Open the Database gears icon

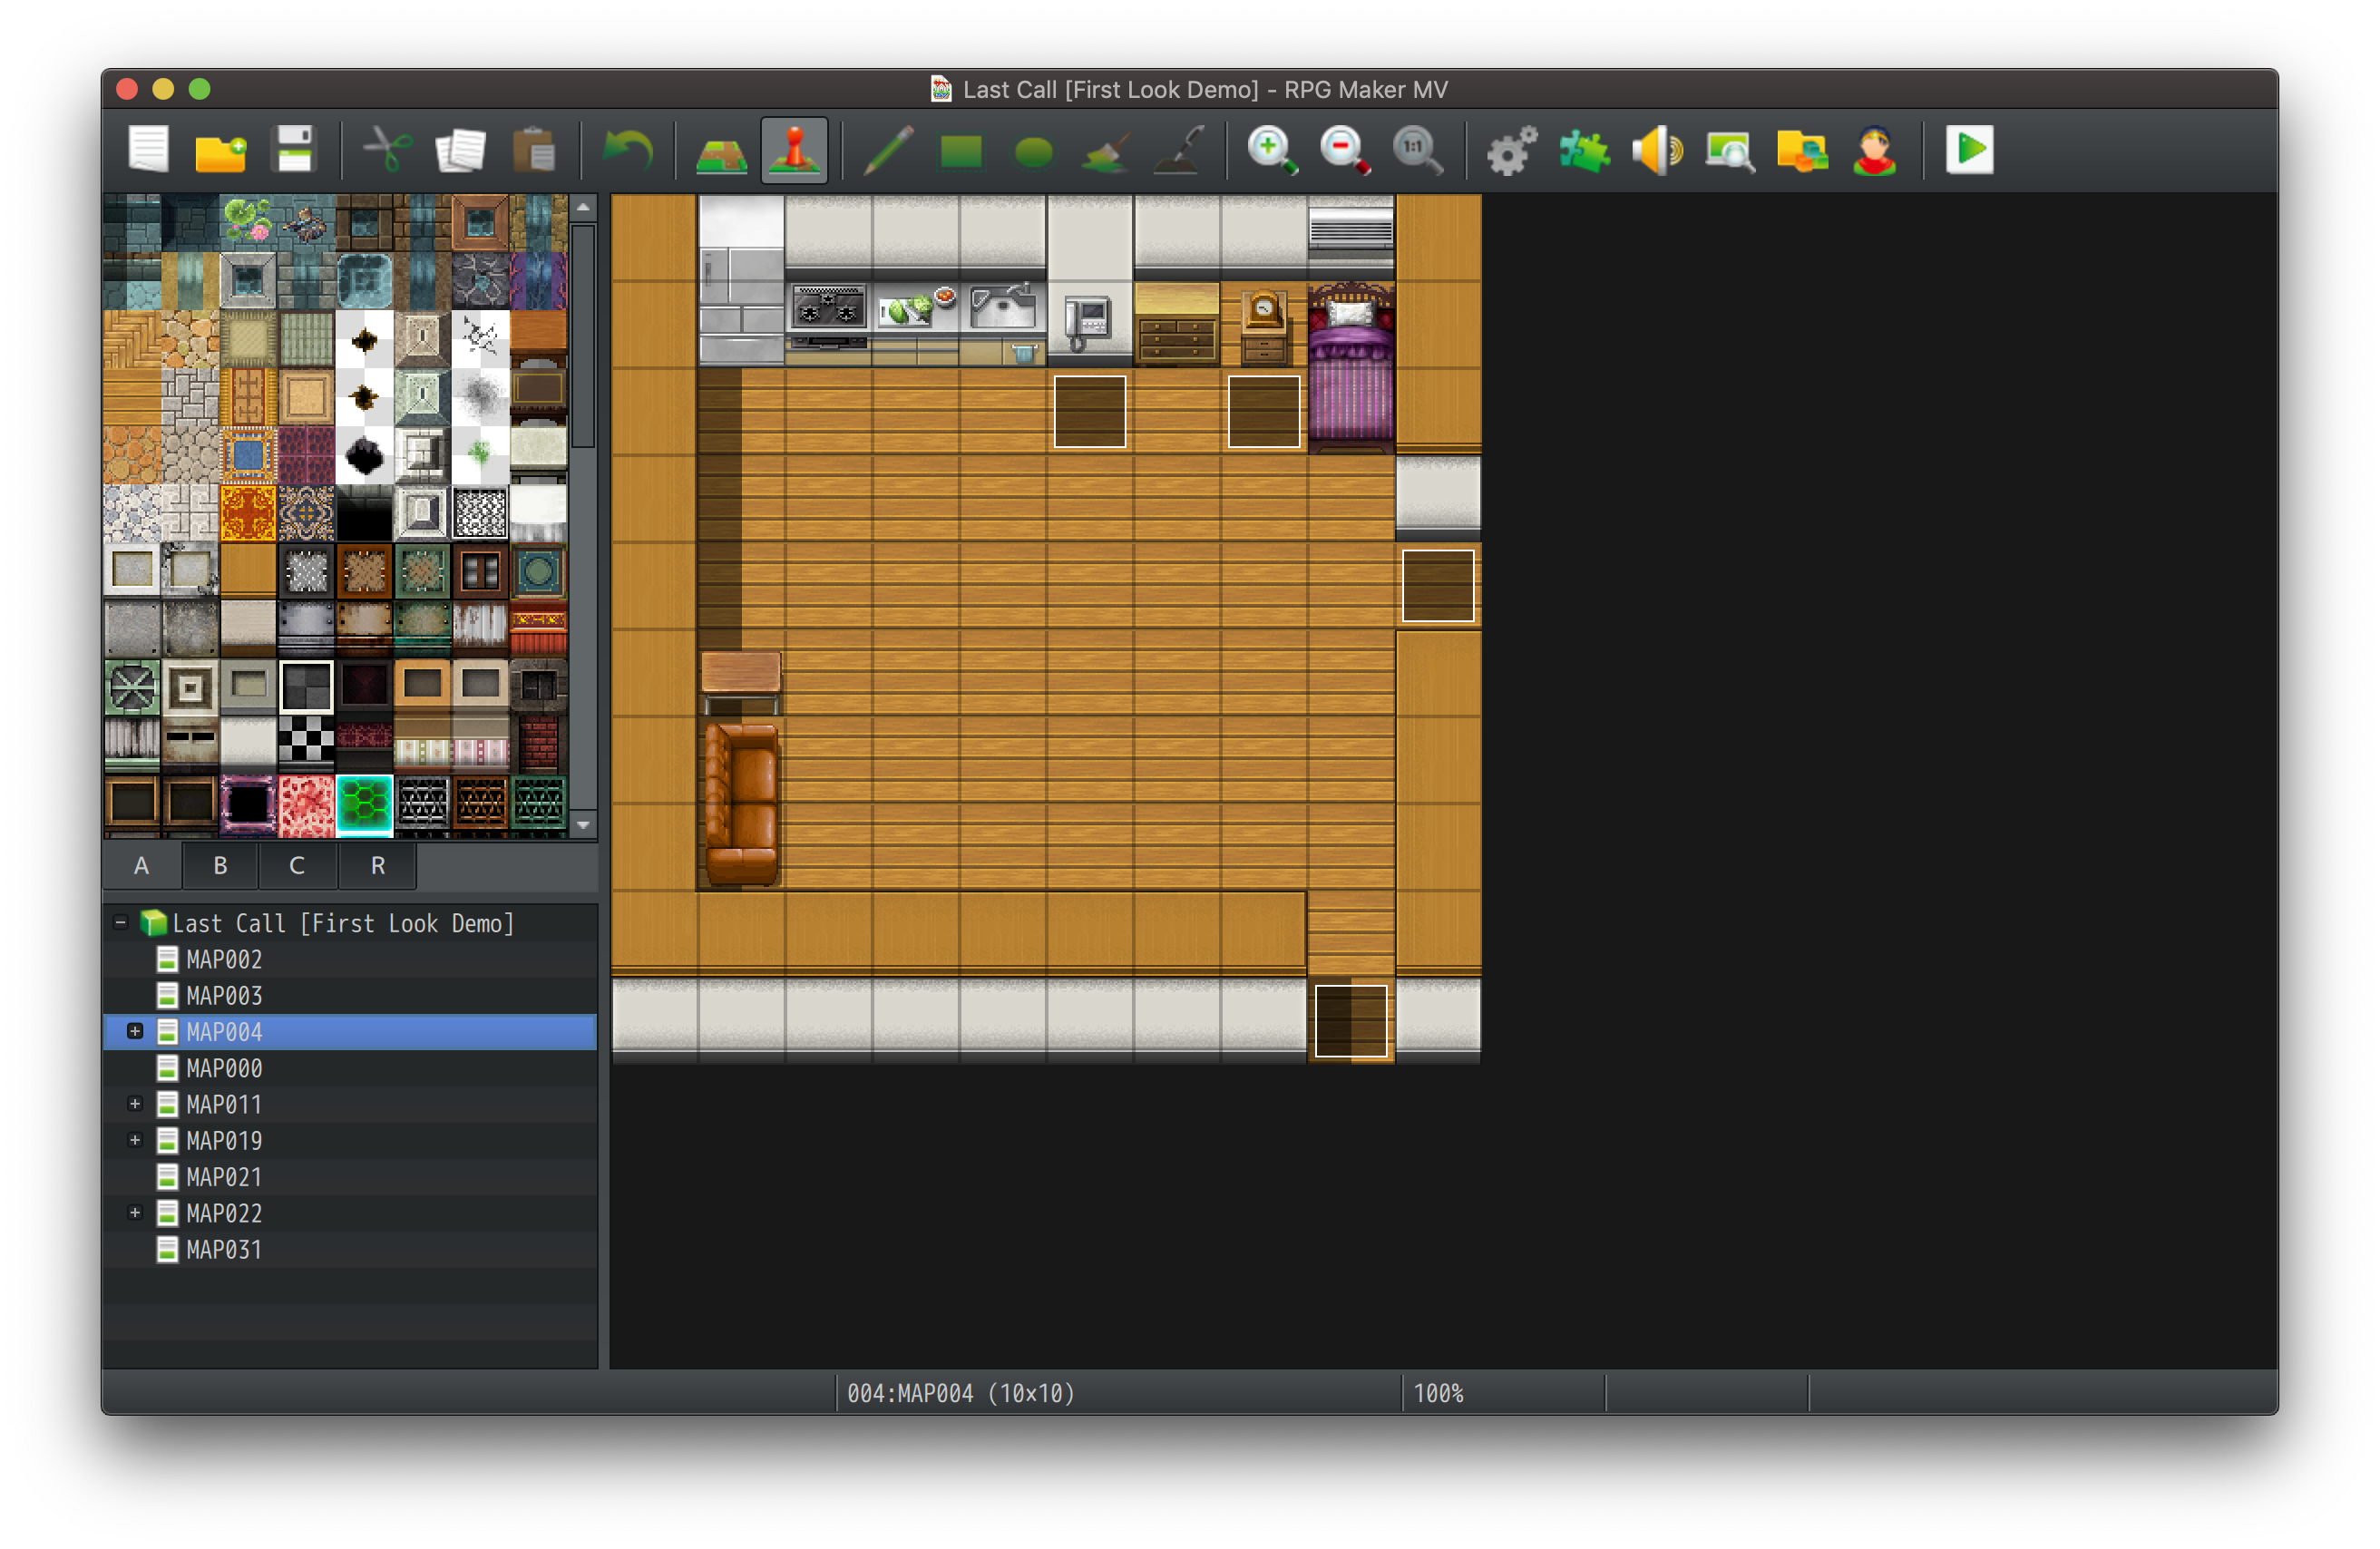[x=1511, y=151]
